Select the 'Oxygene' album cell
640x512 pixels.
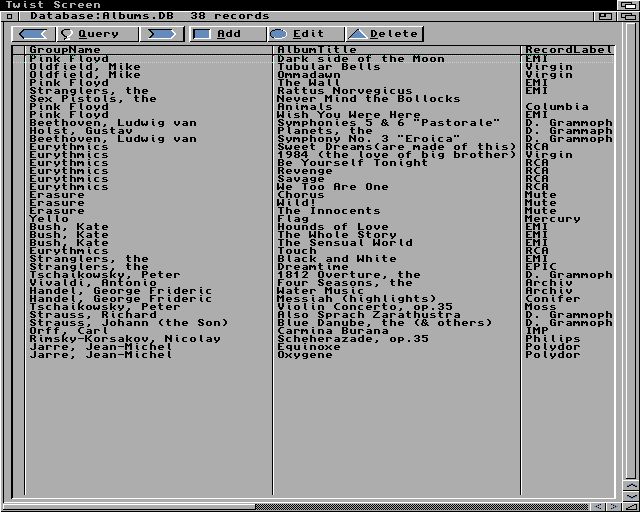click(x=304, y=355)
